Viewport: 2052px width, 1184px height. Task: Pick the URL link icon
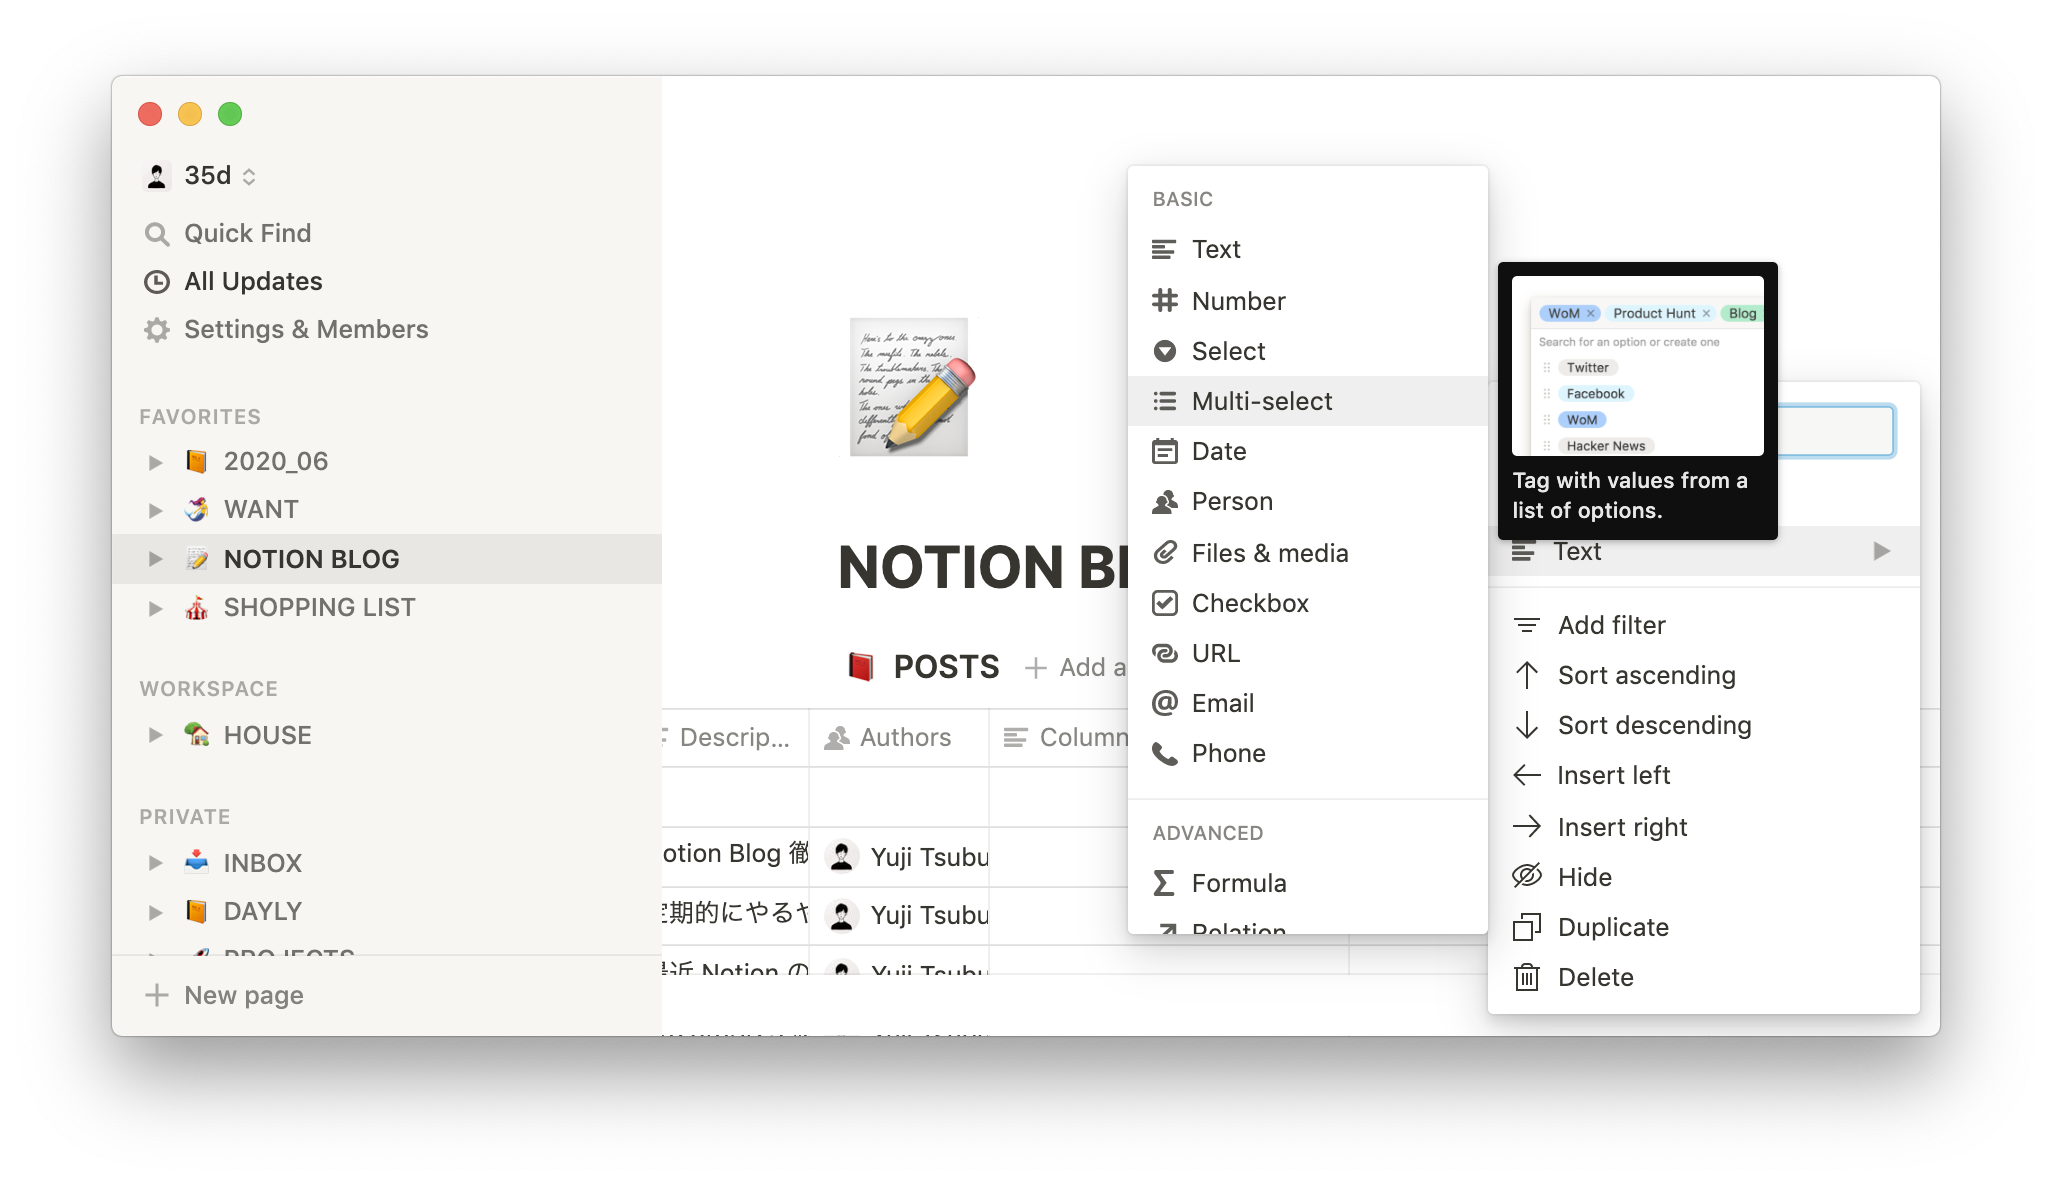[x=1164, y=653]
